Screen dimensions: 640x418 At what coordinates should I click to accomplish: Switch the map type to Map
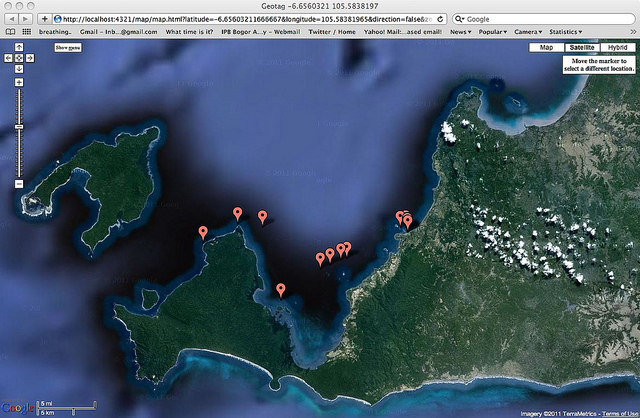545,47
